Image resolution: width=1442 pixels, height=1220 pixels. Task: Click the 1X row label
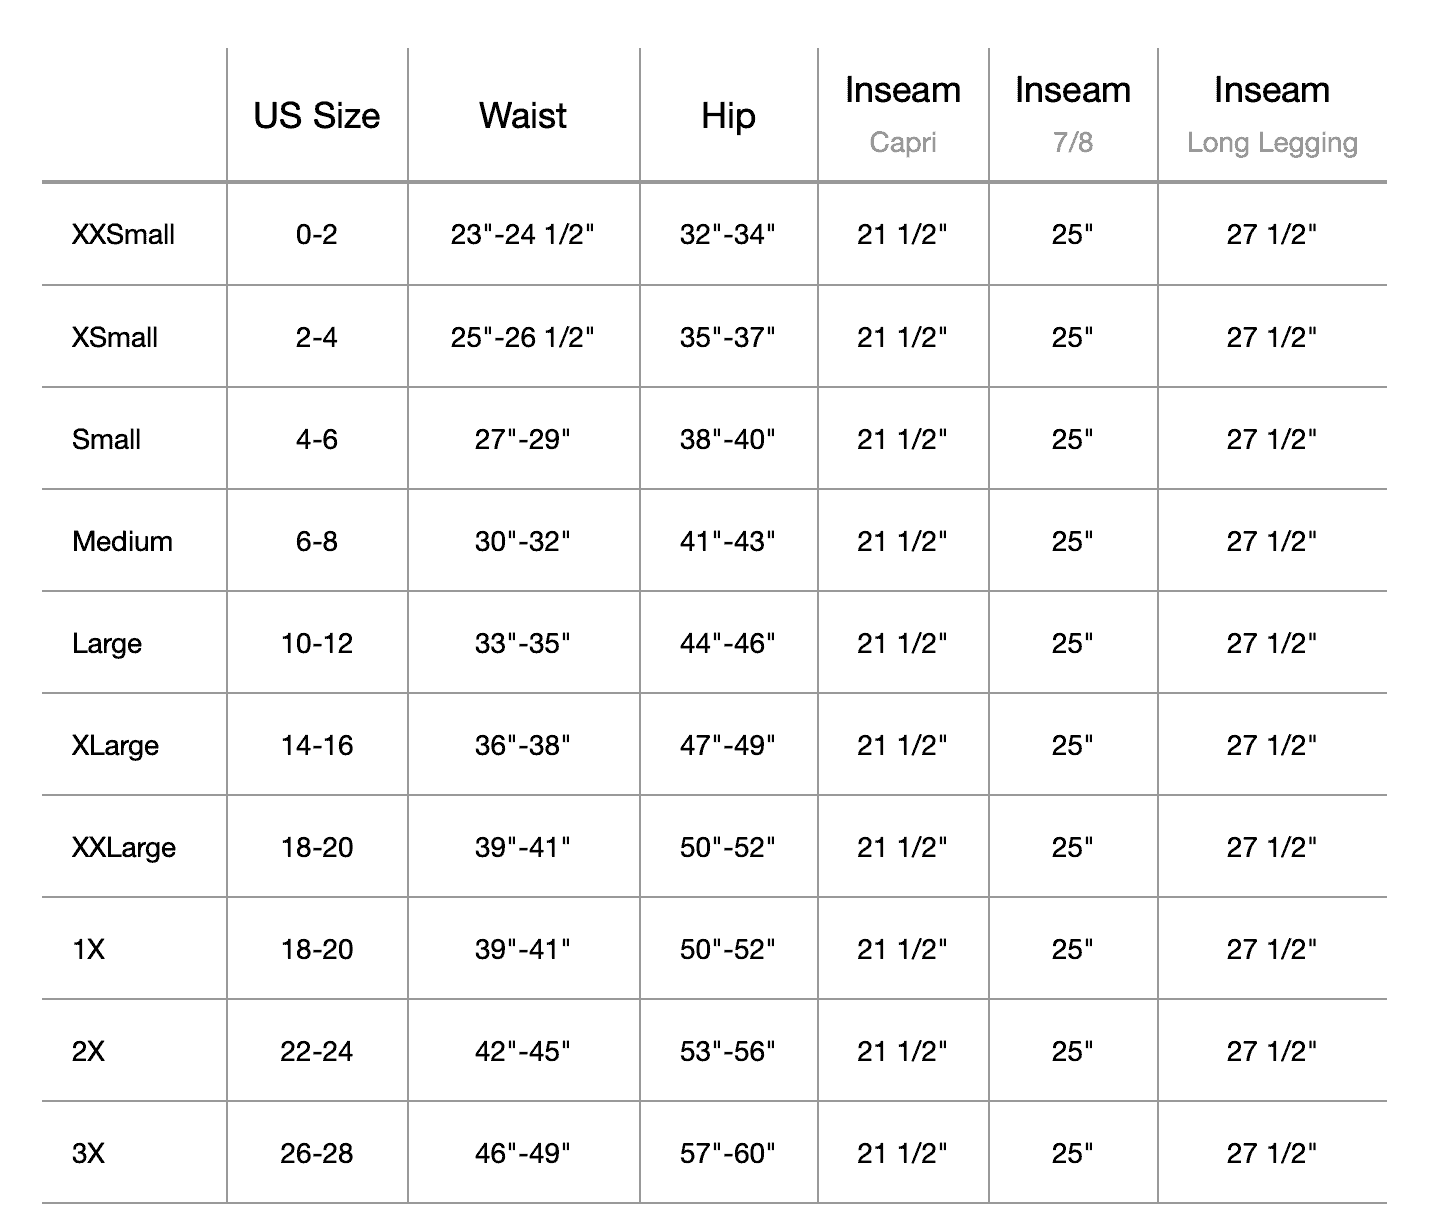point(88,949)
